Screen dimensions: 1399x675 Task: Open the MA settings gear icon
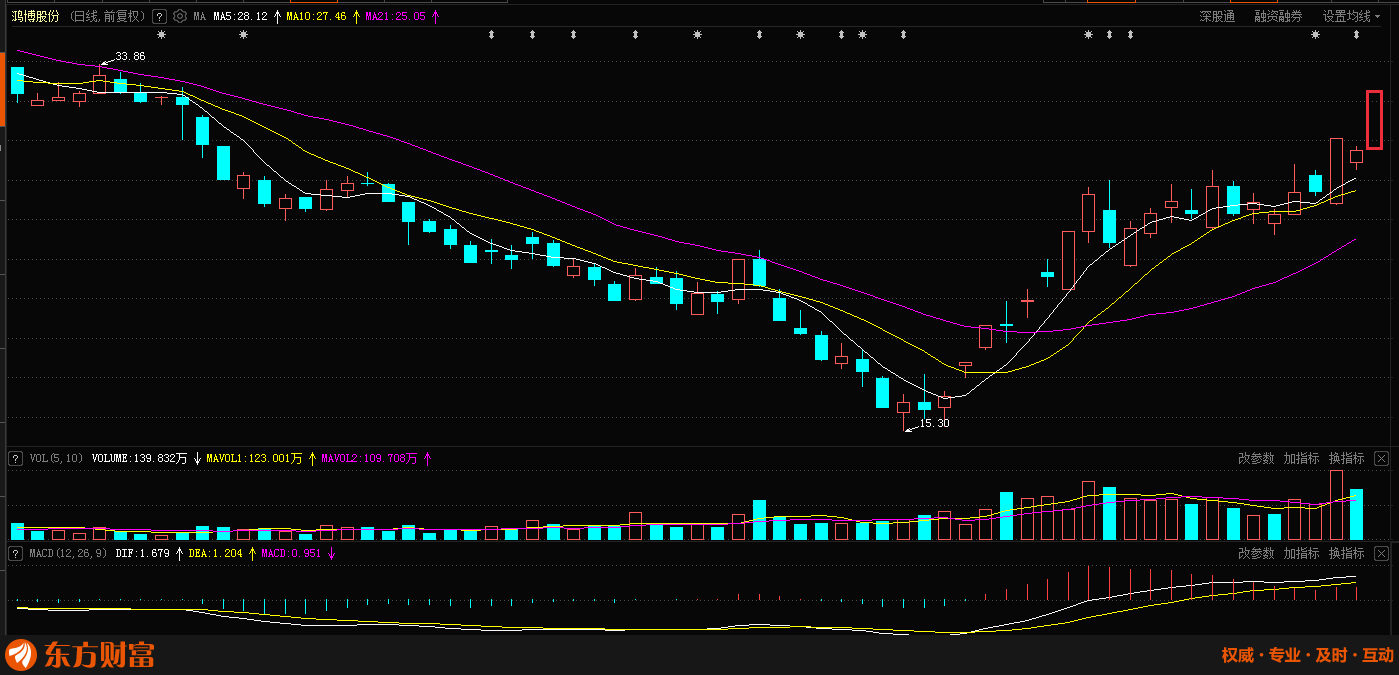(179, 16)
